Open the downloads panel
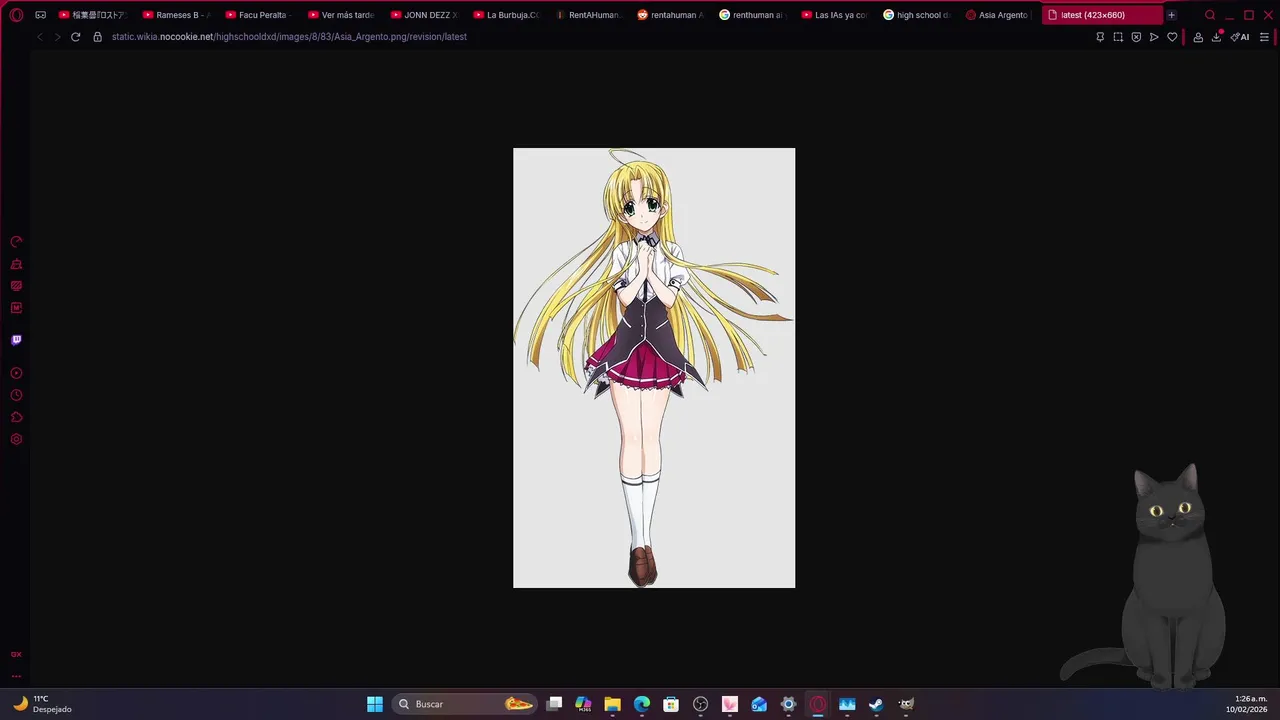The height and width of the screenshot is (720, 1280). [1217, 37]
